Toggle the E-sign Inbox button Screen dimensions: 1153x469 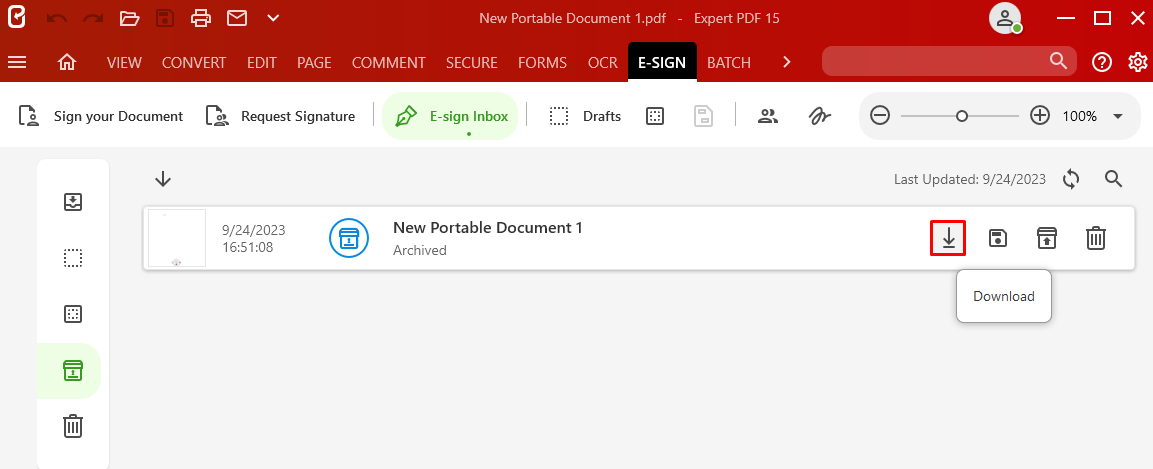[450, 116]
